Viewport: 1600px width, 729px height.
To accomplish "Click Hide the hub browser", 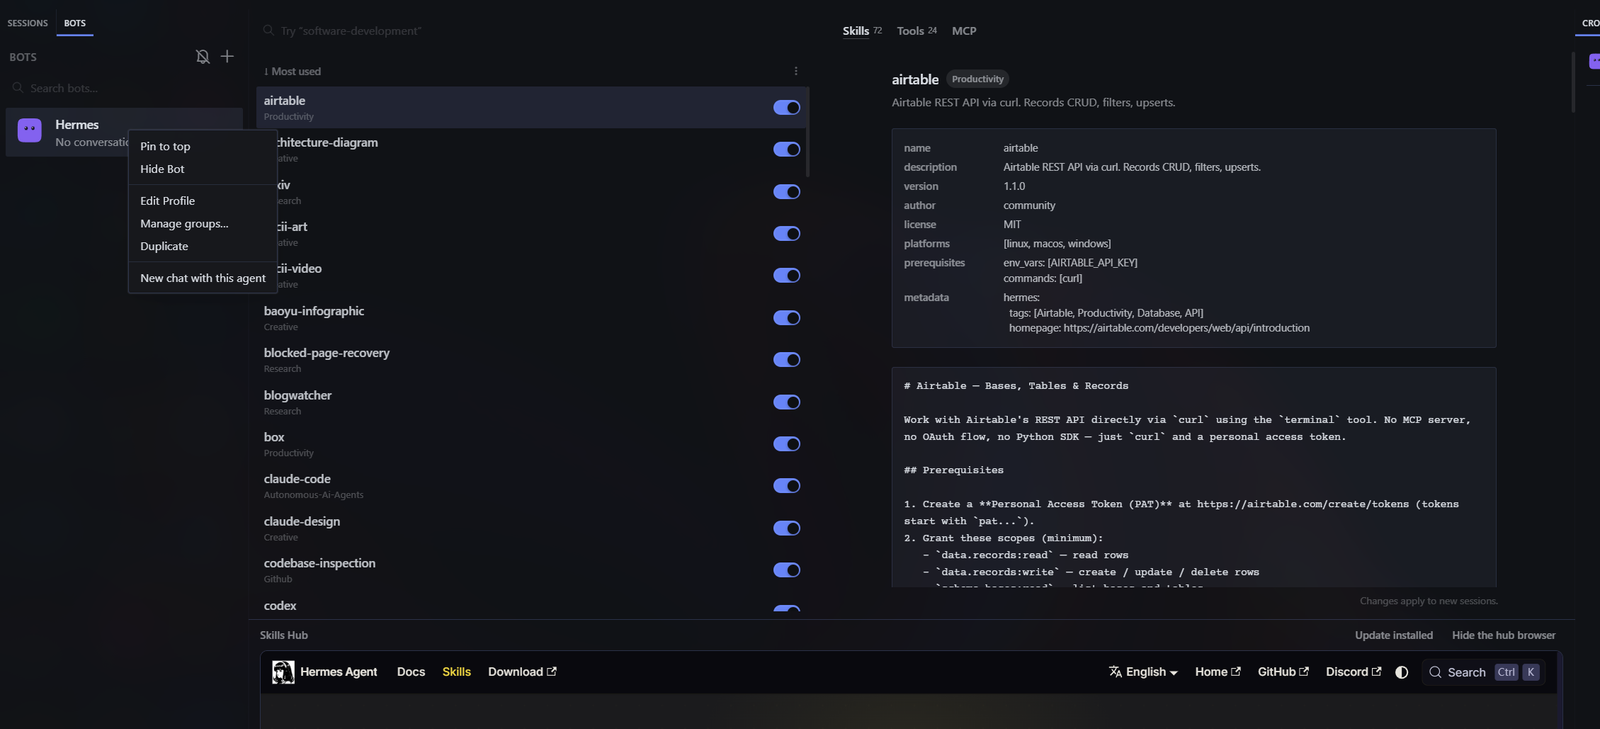I will (1503, 635).
